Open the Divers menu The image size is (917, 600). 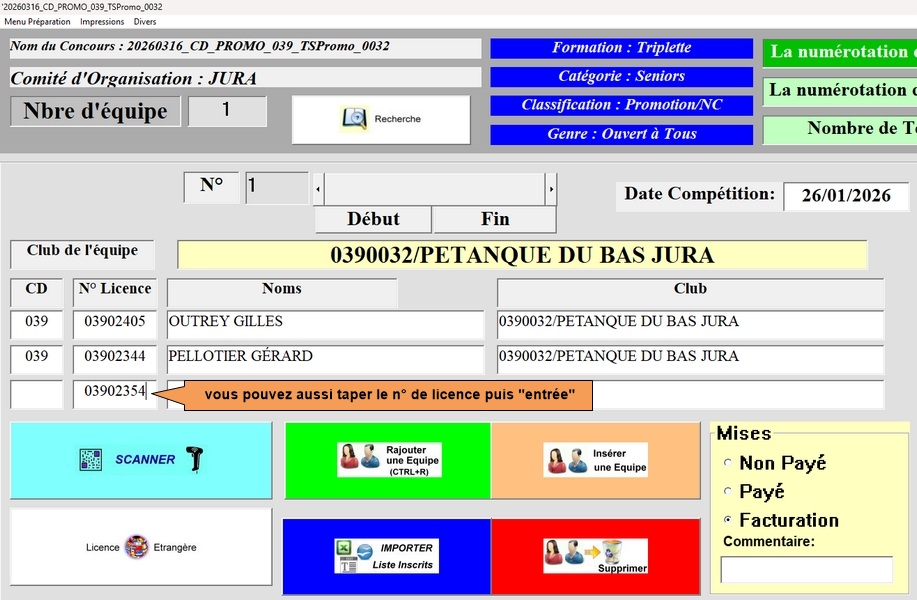click(145, 21)
